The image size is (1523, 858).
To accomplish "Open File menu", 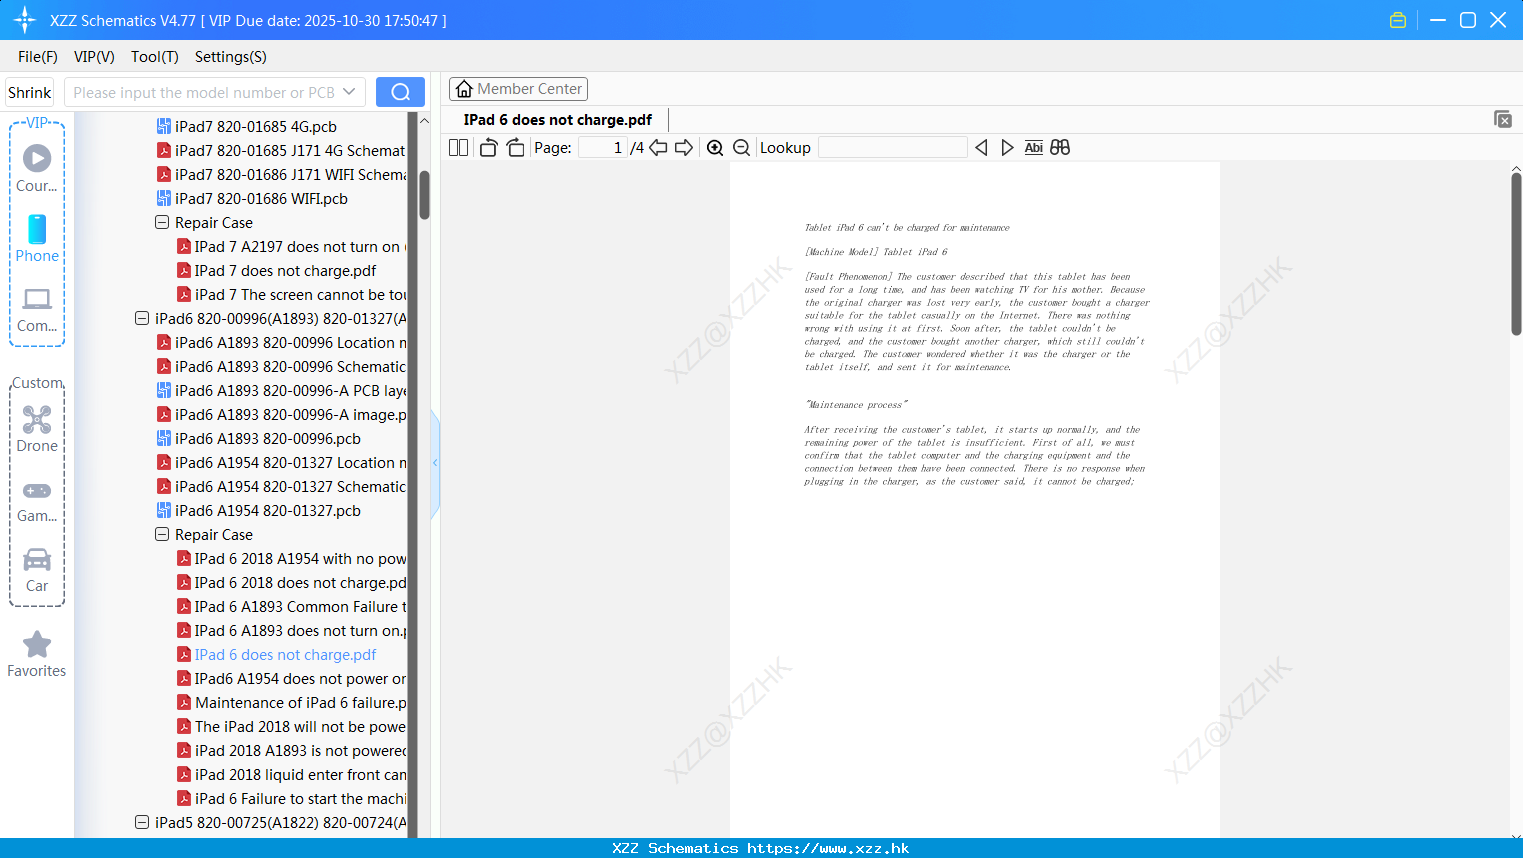I will (37, 57).
